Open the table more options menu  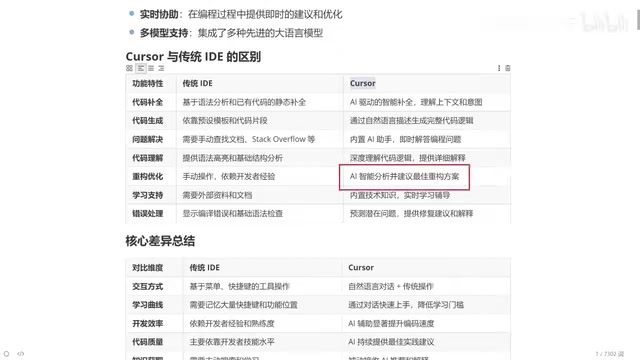499,68
